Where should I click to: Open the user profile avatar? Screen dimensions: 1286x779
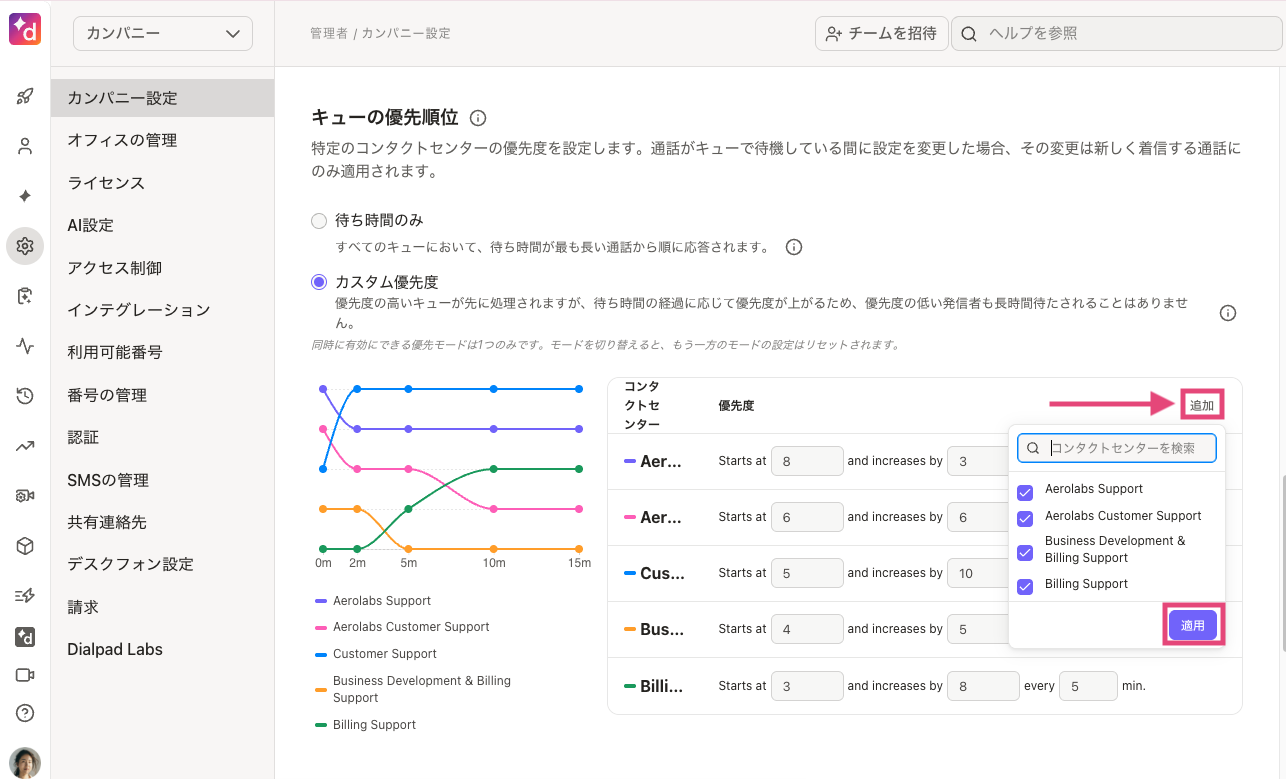pyautogui.click(x=25, y=762)
